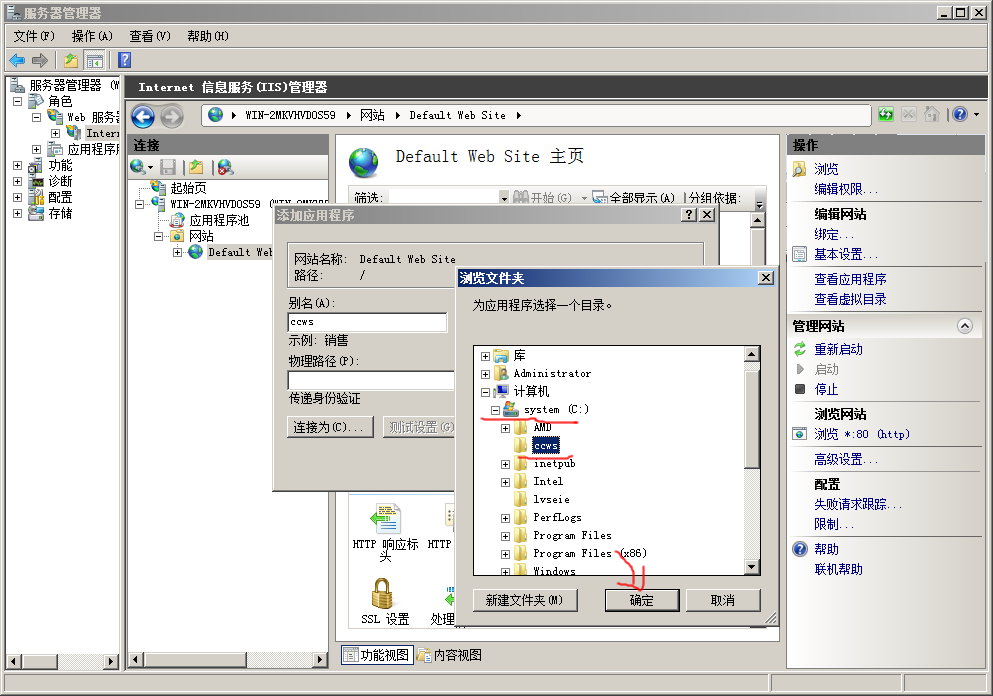993x696 pixels.
Task: Click the 别名 input field containing ccws
Action: pos(367,322)
